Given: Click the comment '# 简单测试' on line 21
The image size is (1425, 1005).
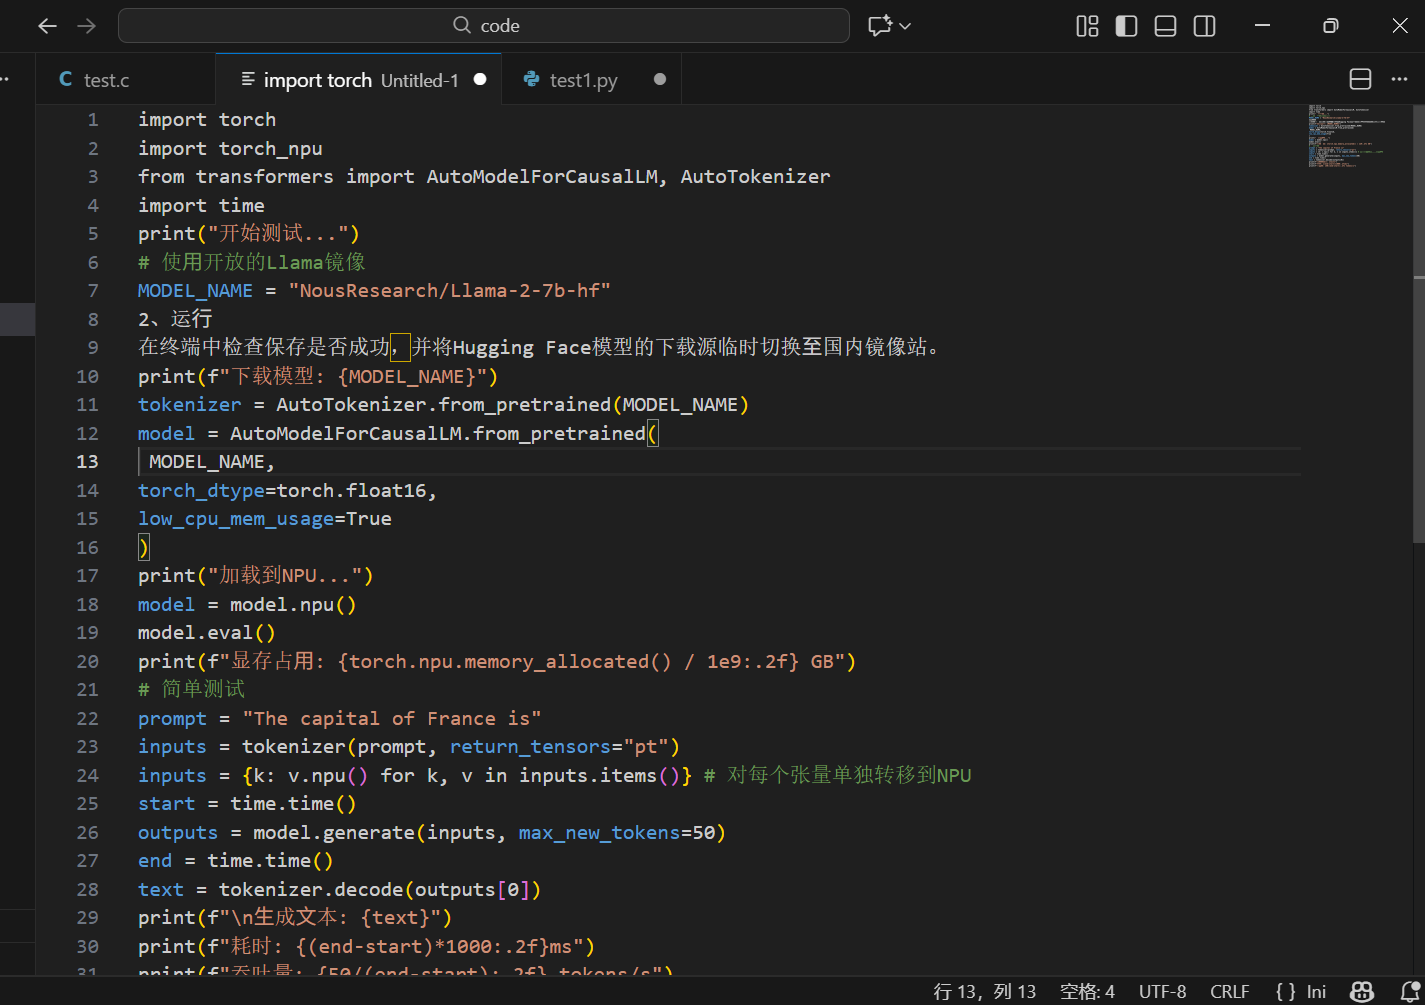Looking at the screenshot, I should point(191,690).
